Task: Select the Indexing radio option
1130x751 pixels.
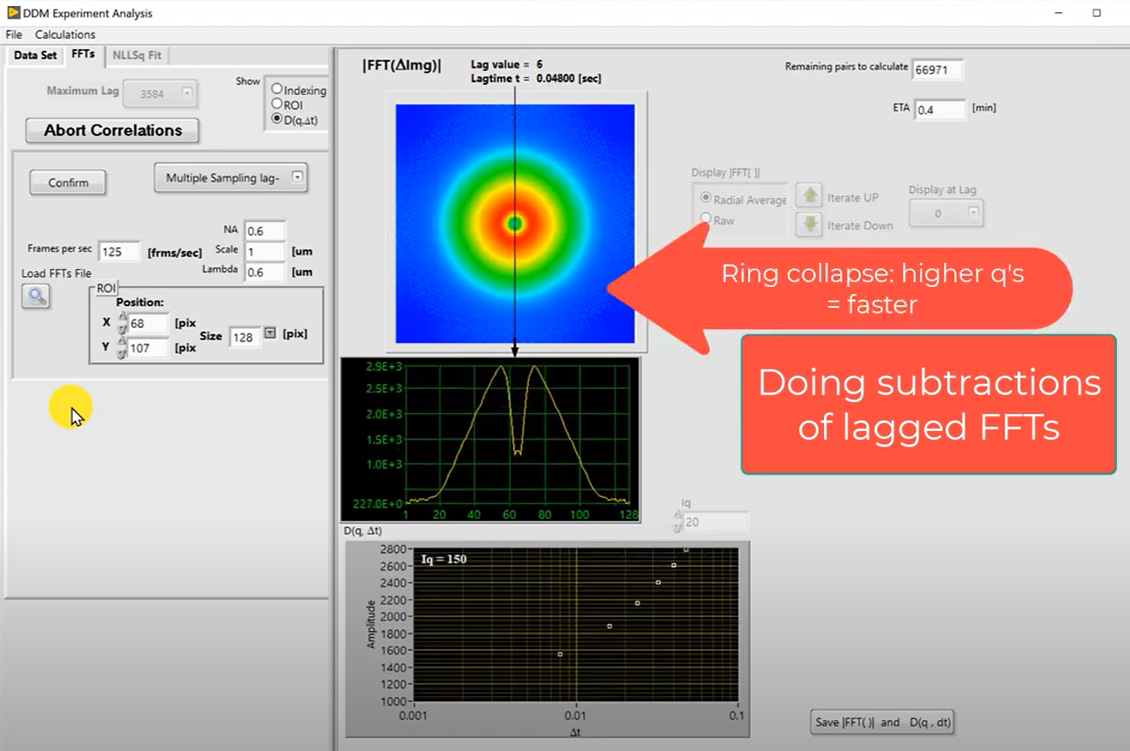Action: click(x=277, y=90)
